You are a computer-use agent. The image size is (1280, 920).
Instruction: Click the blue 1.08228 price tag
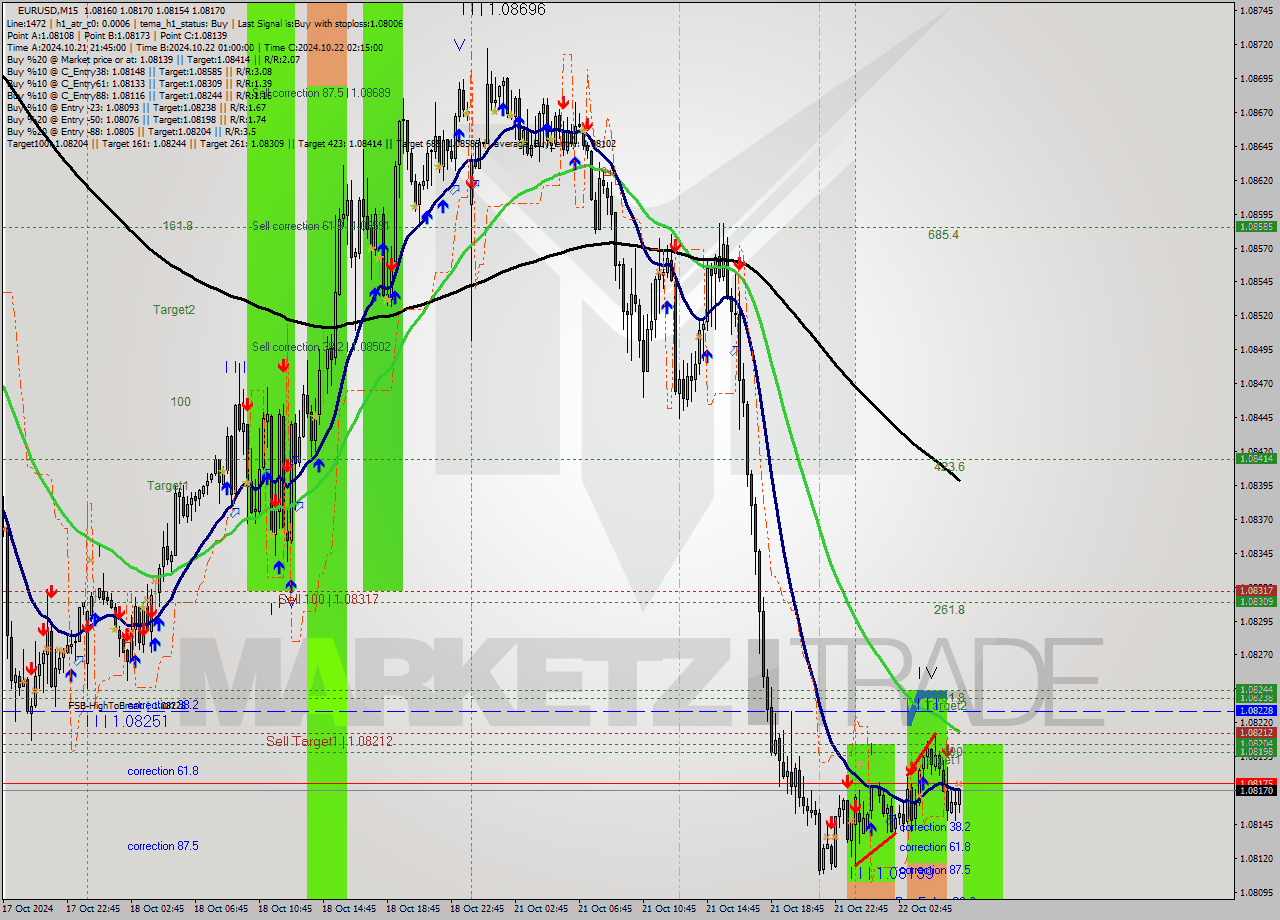tap(1258, 711)
